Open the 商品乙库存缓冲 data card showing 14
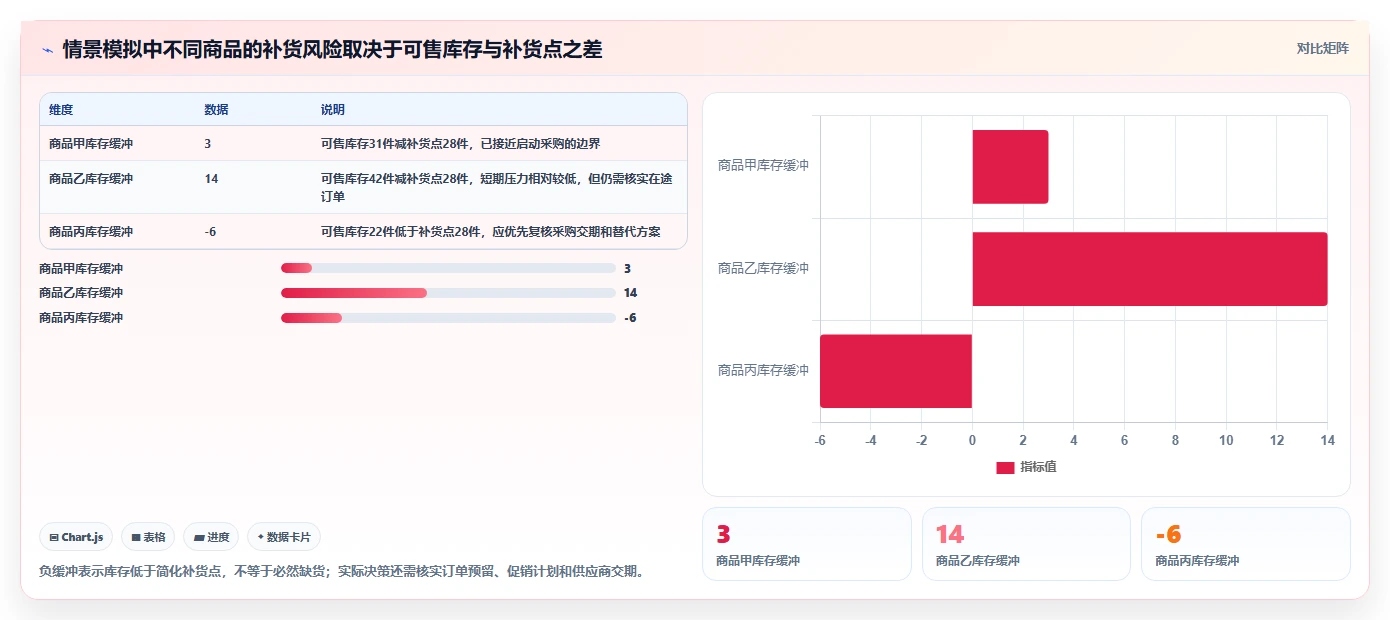This screenshot has height=620, width=1390. [x=1026, y=544]
